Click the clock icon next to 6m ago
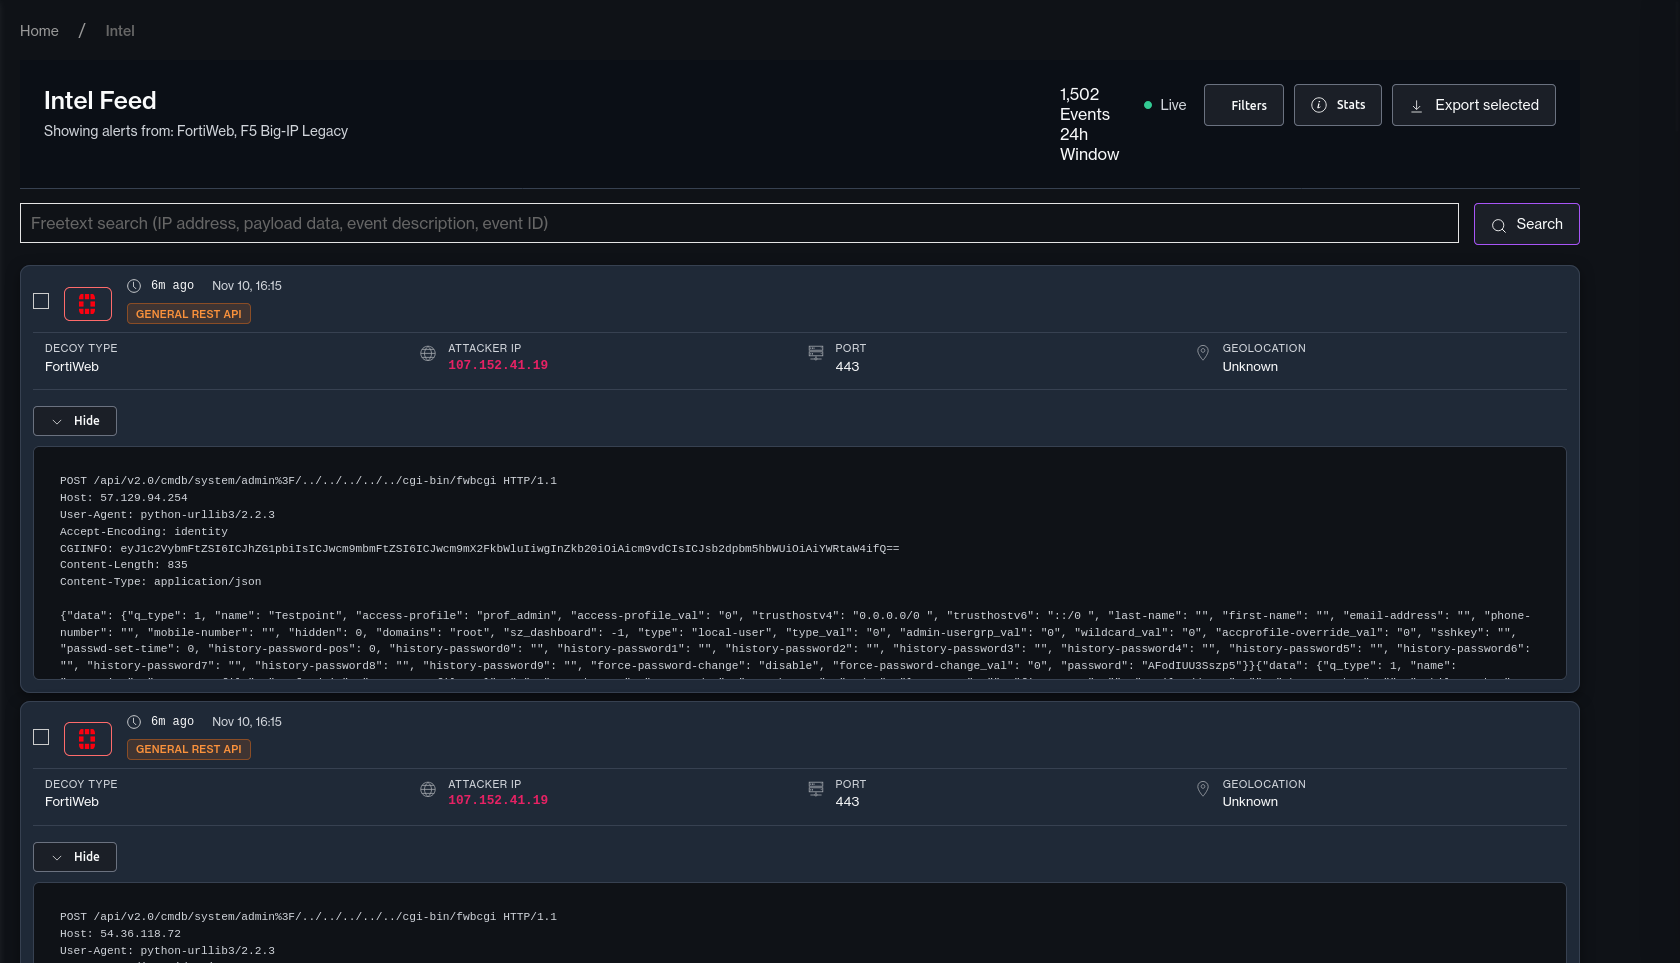1680x963 pixels. [134, 285]
